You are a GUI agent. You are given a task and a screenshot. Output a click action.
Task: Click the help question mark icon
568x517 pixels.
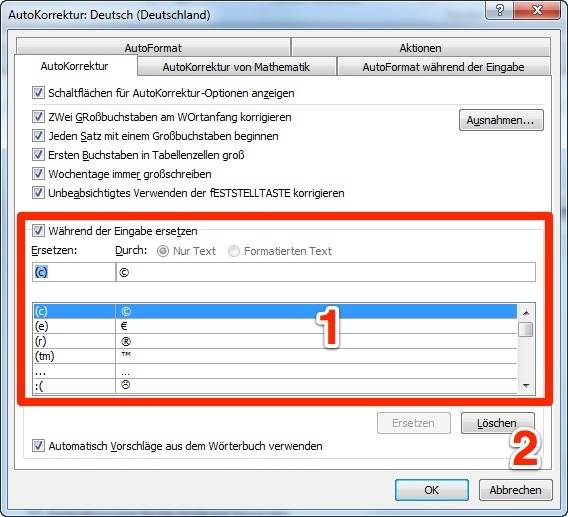coord(500,10)
